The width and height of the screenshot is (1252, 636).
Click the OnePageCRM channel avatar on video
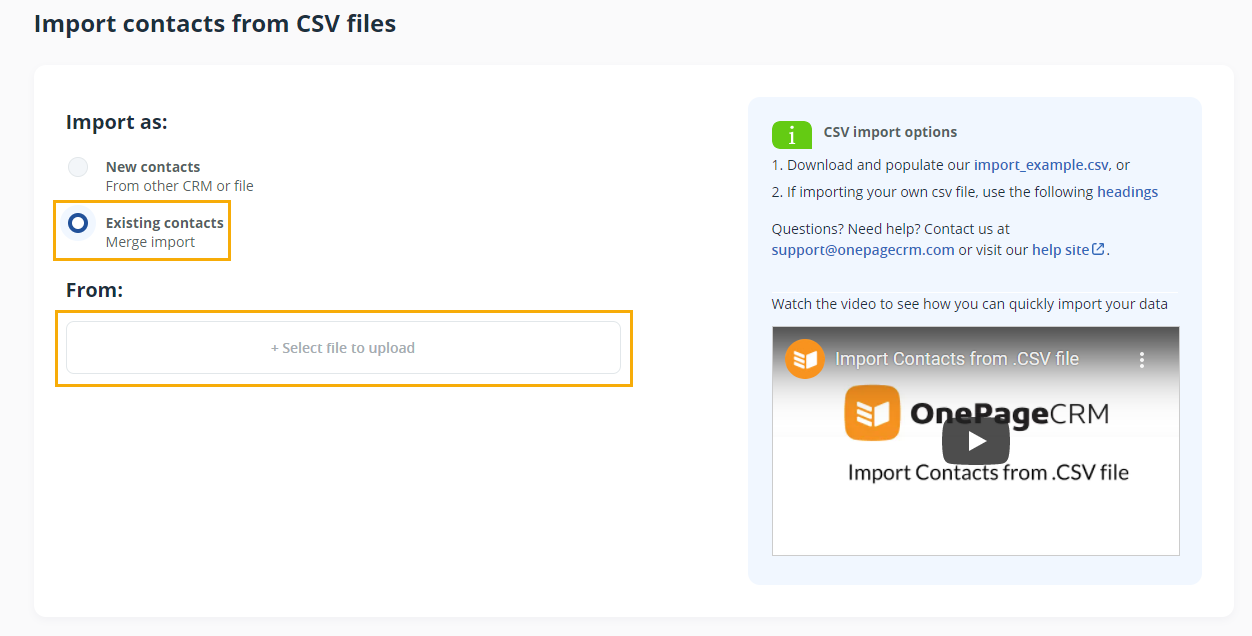click(805, 359)
